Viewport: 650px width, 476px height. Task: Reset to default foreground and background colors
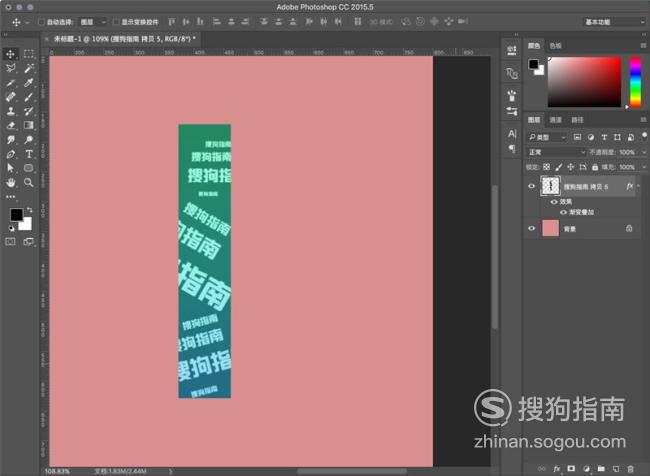pos(11,228)
